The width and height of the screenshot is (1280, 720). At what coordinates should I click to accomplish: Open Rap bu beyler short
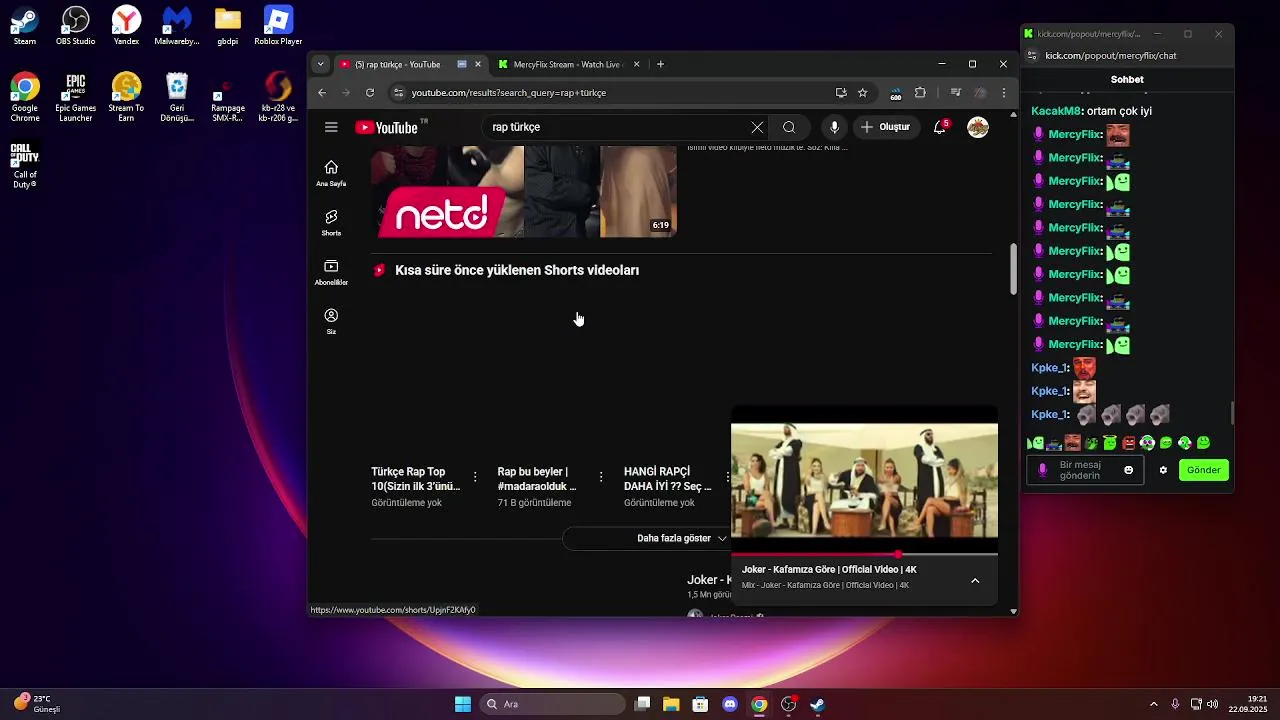[537, 478]
